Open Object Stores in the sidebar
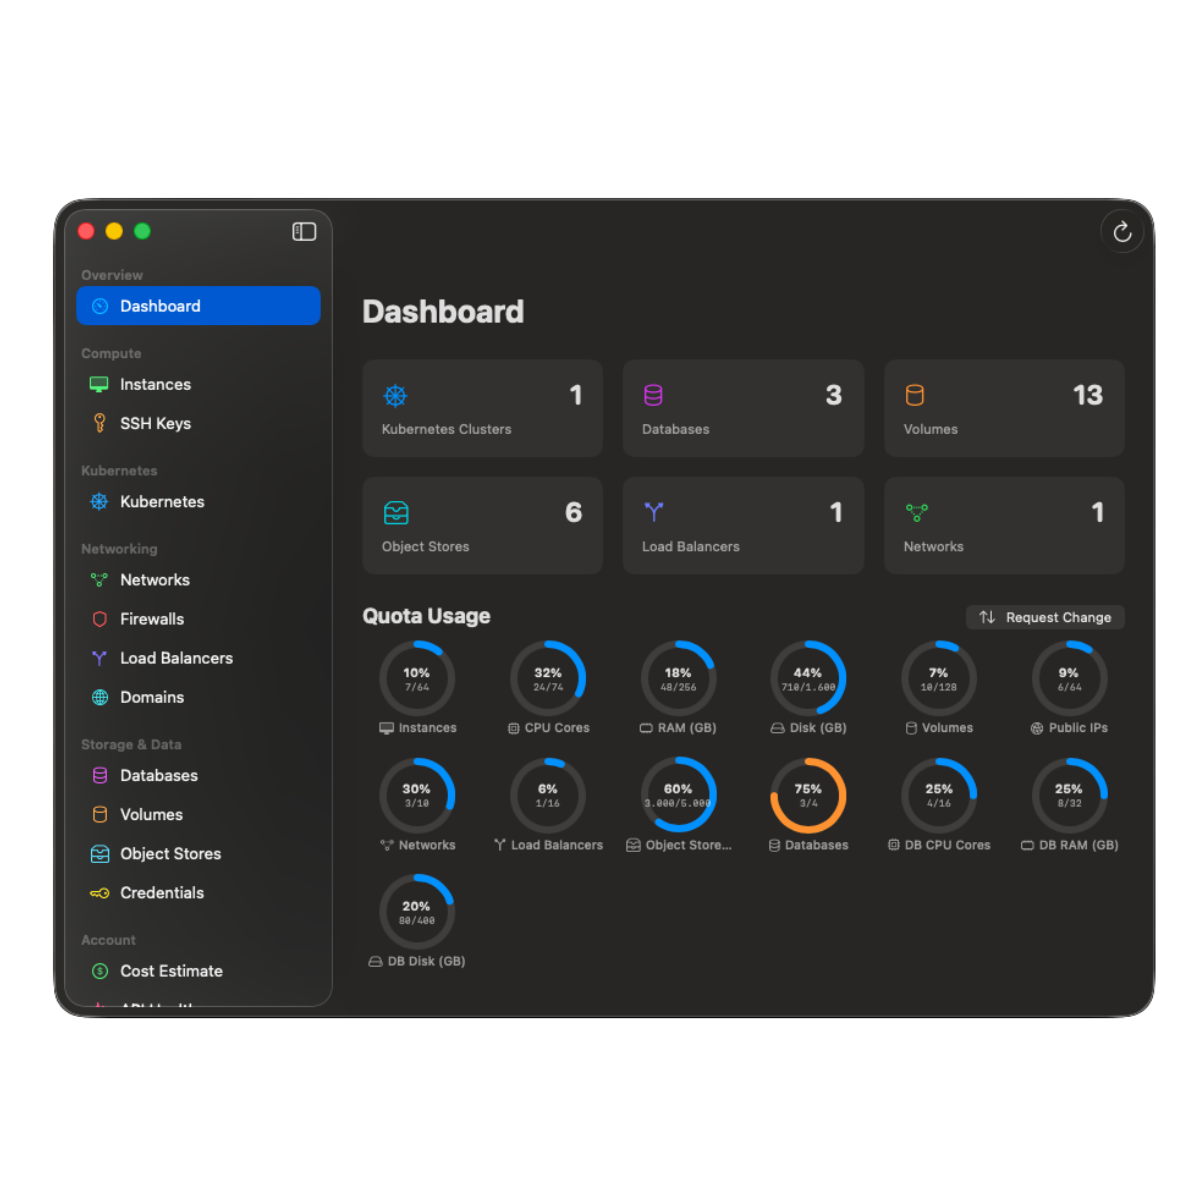 pos(198,853)
